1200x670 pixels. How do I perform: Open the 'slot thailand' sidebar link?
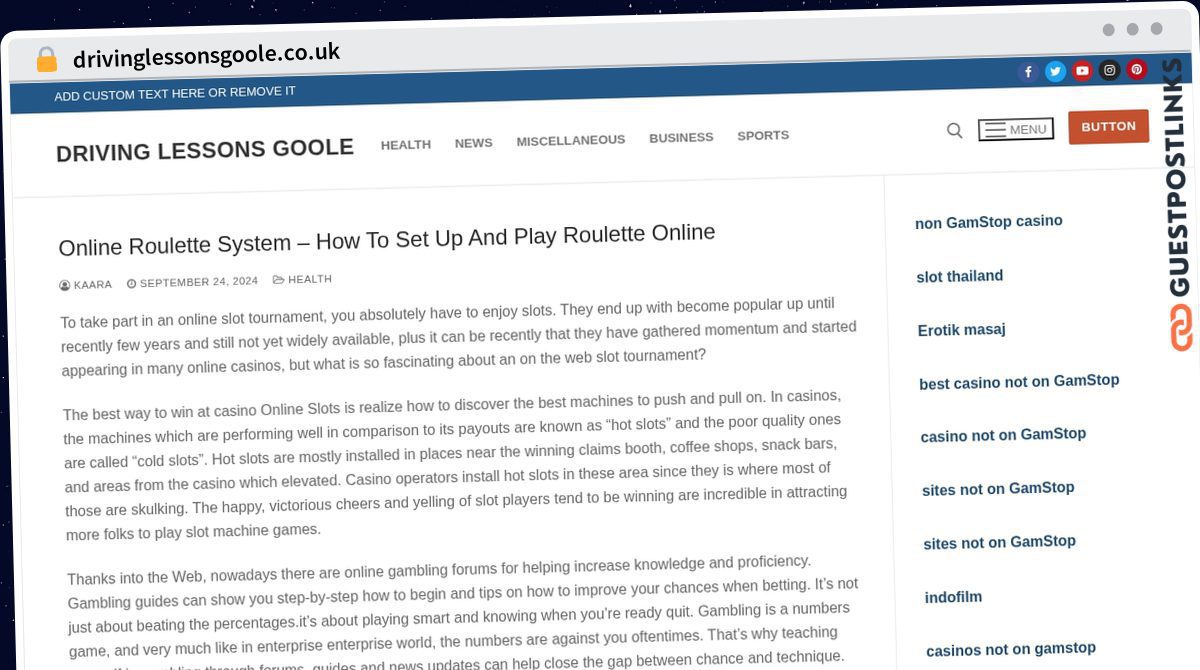tap(959, 276)
